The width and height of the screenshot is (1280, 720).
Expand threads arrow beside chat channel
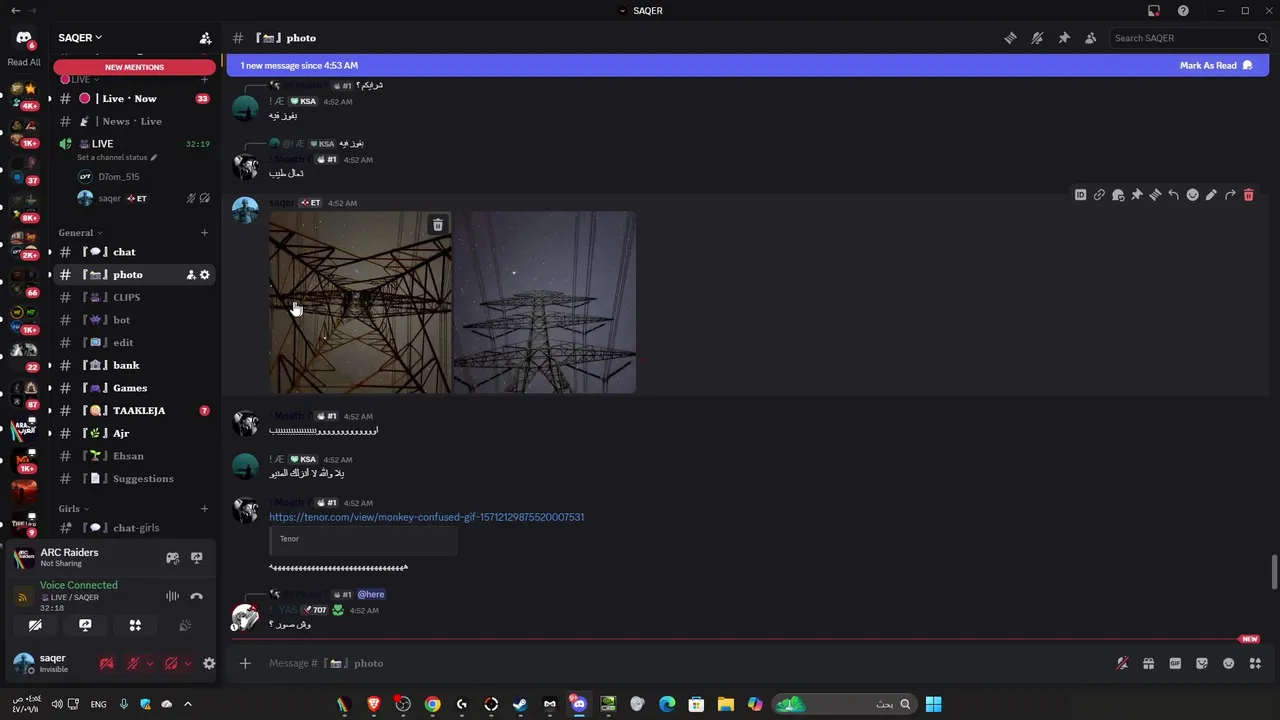(49, 252)
